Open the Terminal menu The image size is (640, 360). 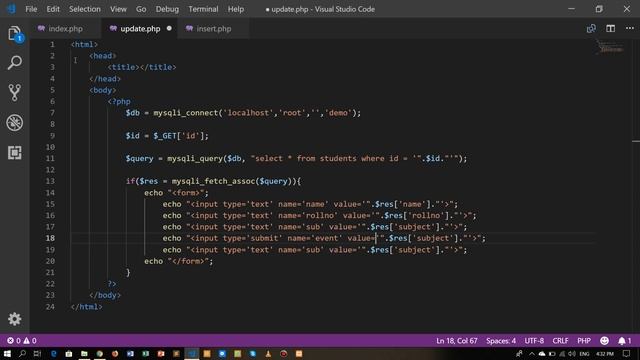pyautogui.click(x=203, y=9)
